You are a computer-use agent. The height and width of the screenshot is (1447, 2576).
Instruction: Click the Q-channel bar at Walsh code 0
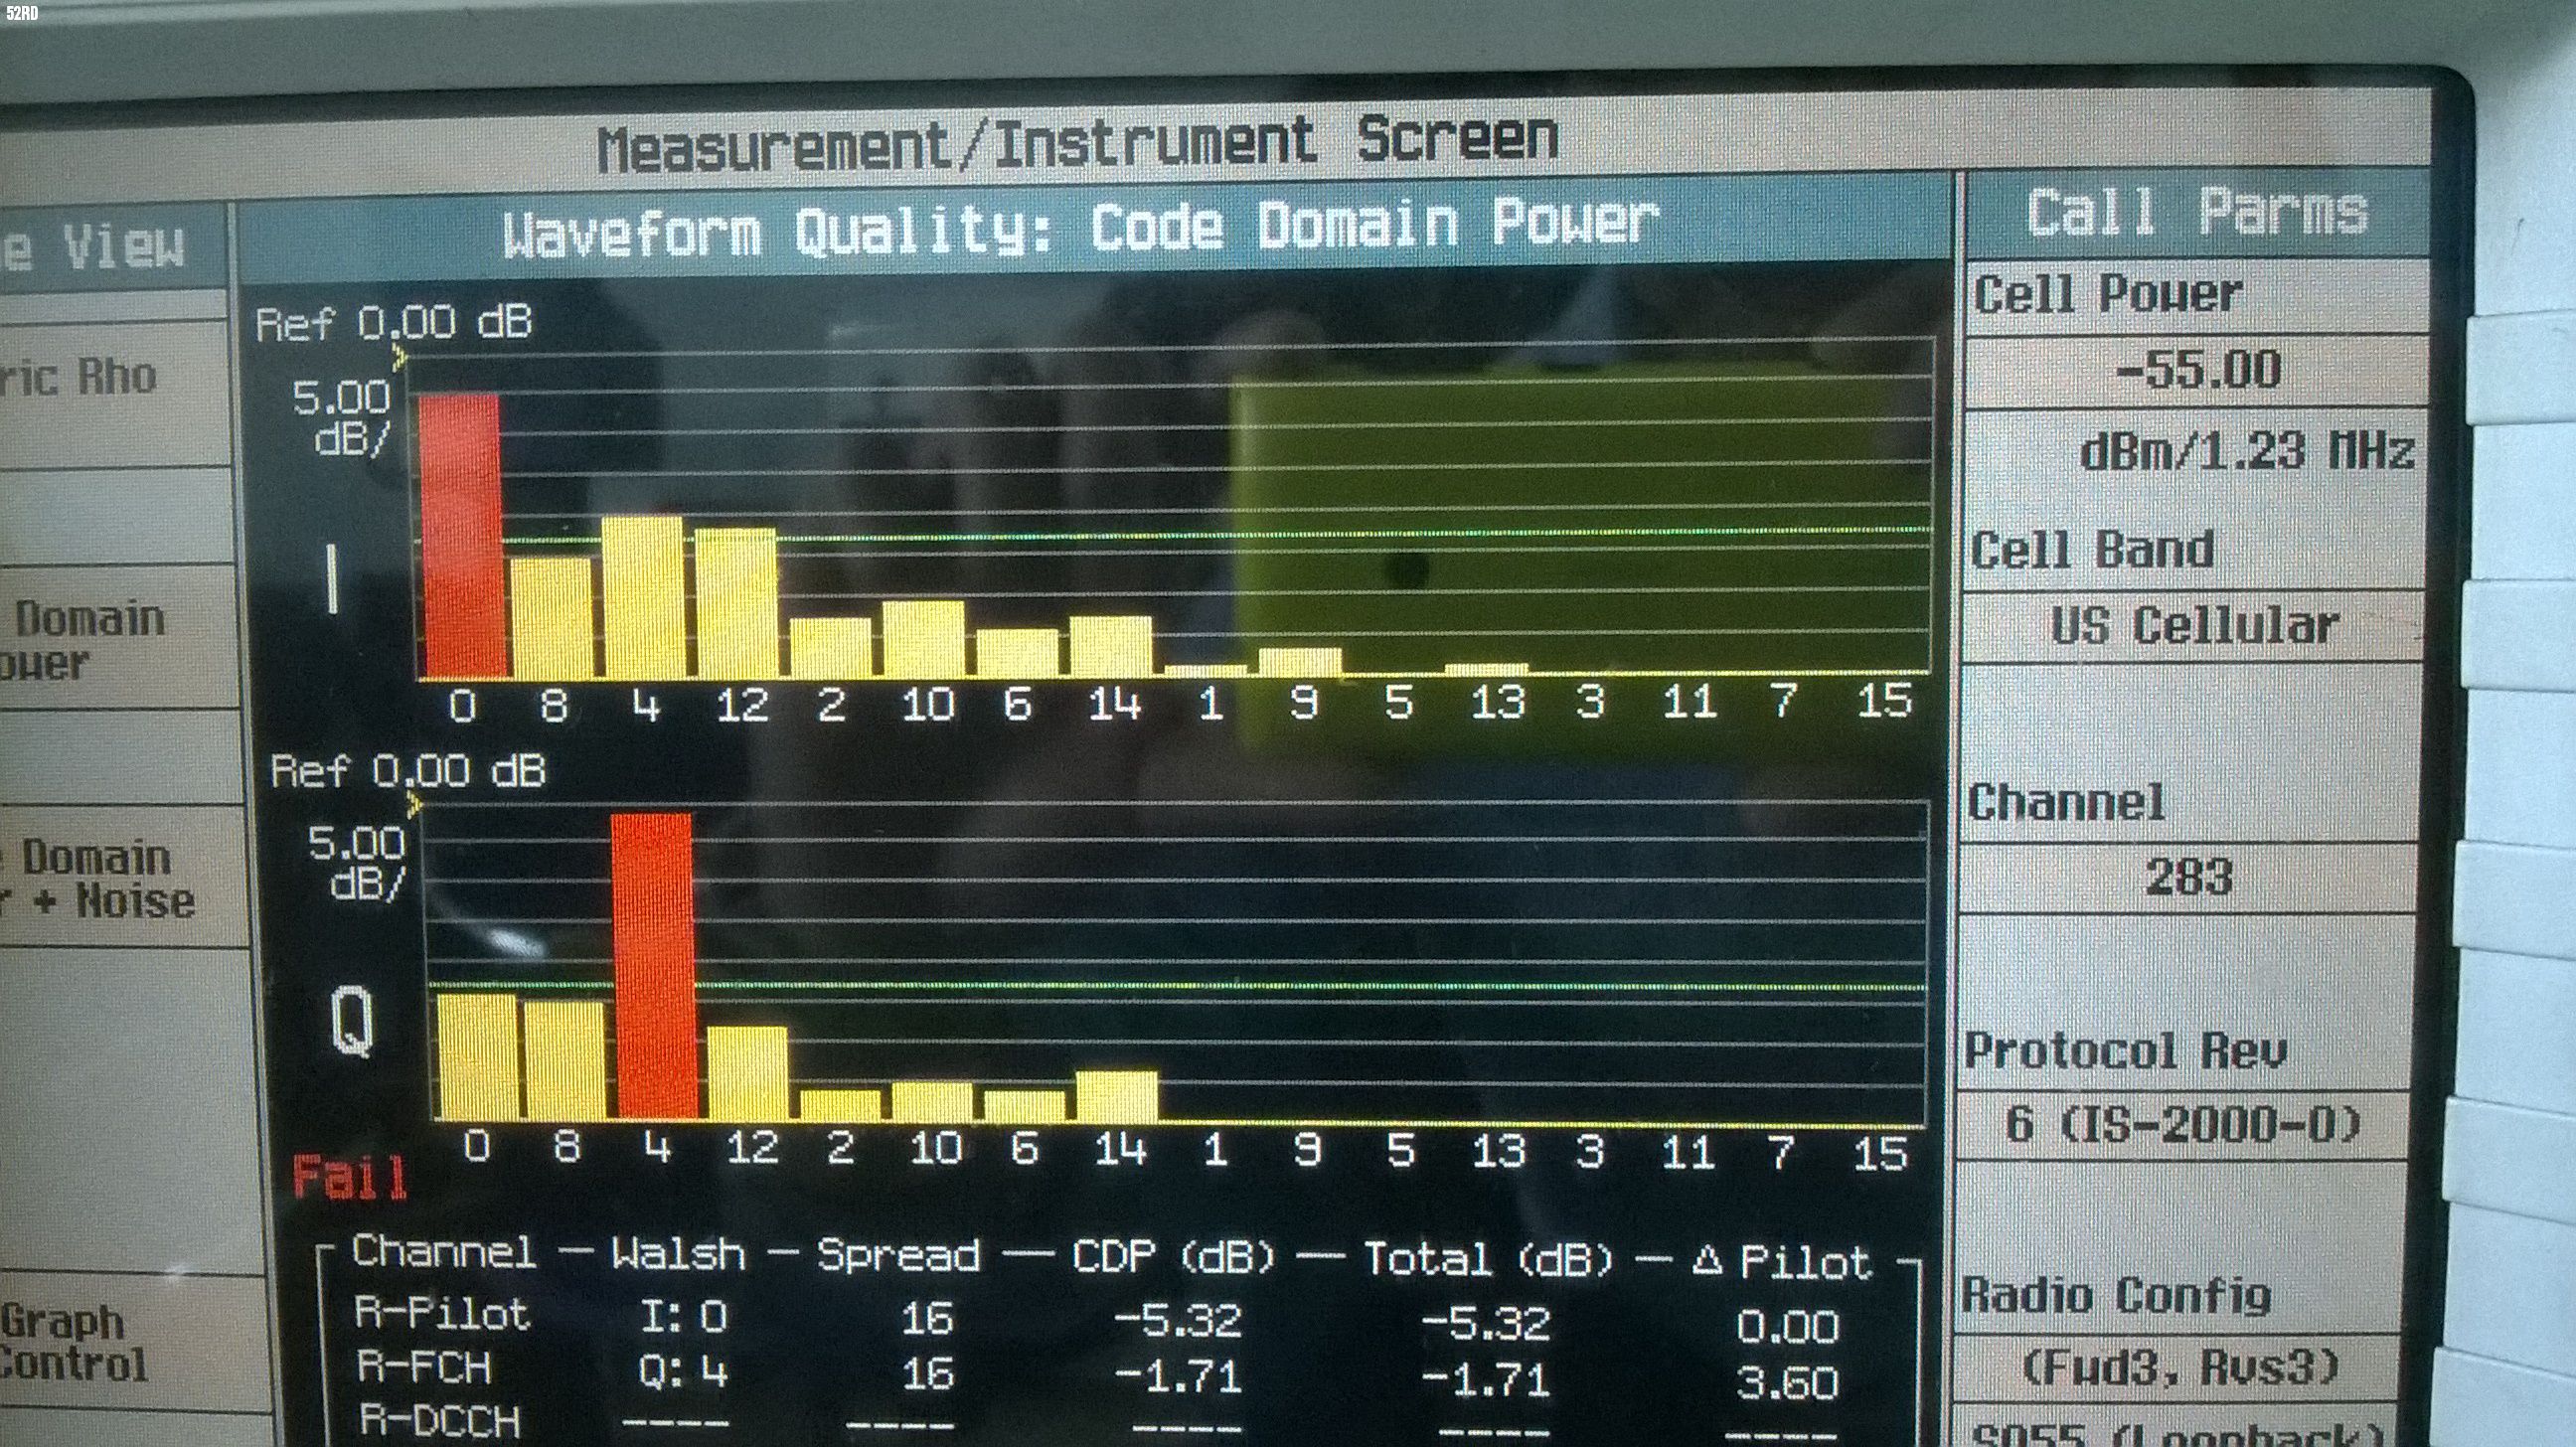point(478,1056)
